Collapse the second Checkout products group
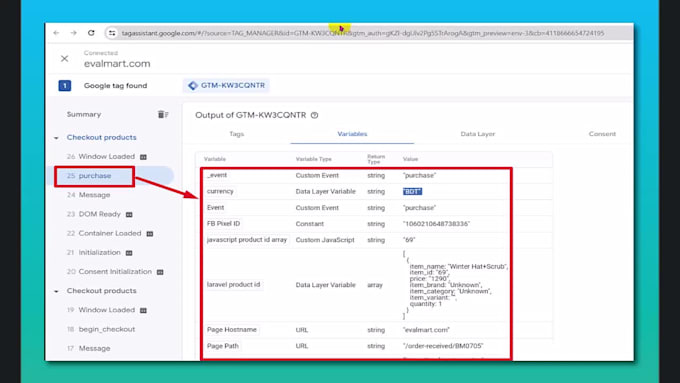This screenshot has width=680, height=383. point(56,291)
